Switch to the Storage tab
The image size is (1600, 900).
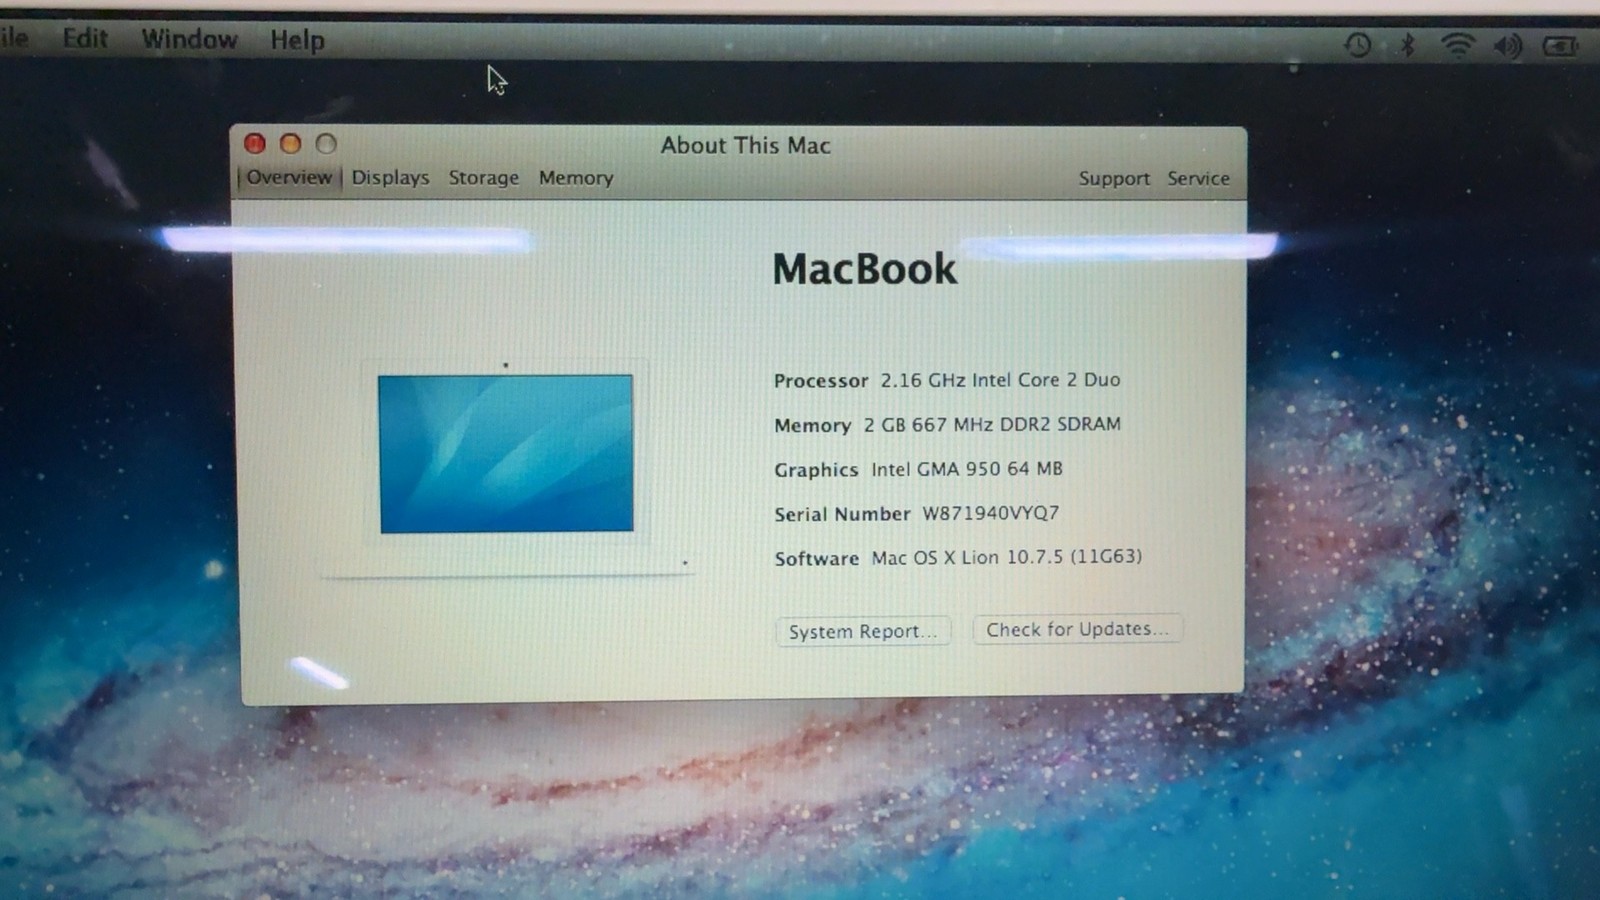click(484, 177)
